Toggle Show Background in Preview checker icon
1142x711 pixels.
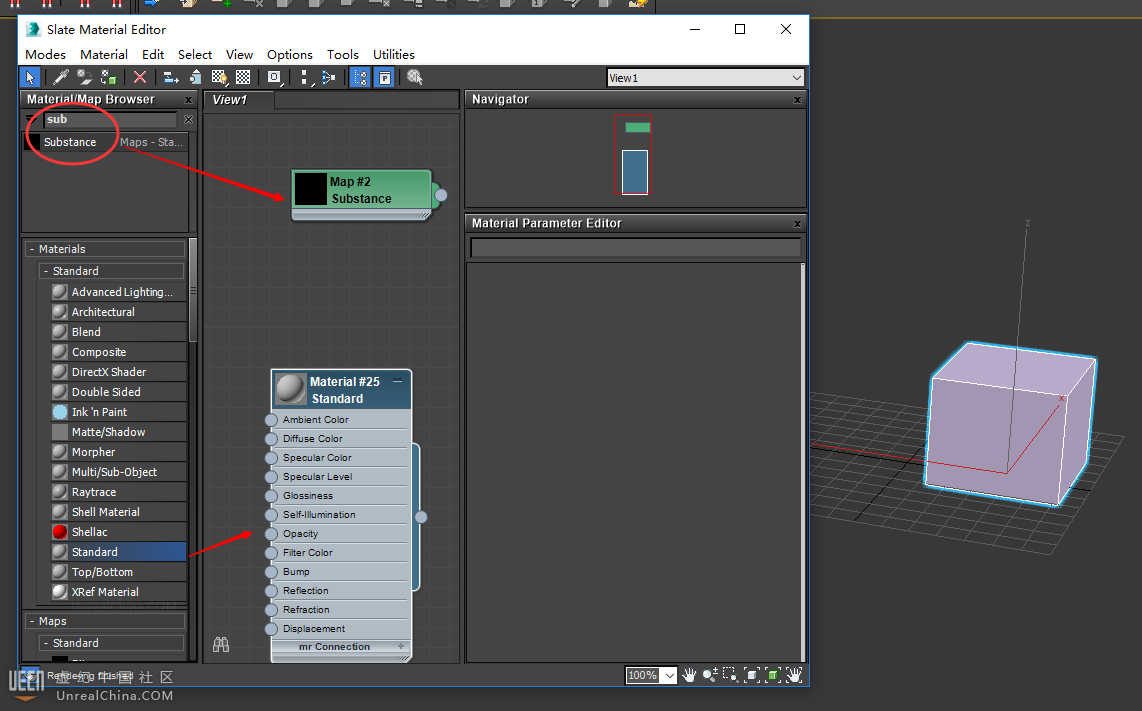243,77
